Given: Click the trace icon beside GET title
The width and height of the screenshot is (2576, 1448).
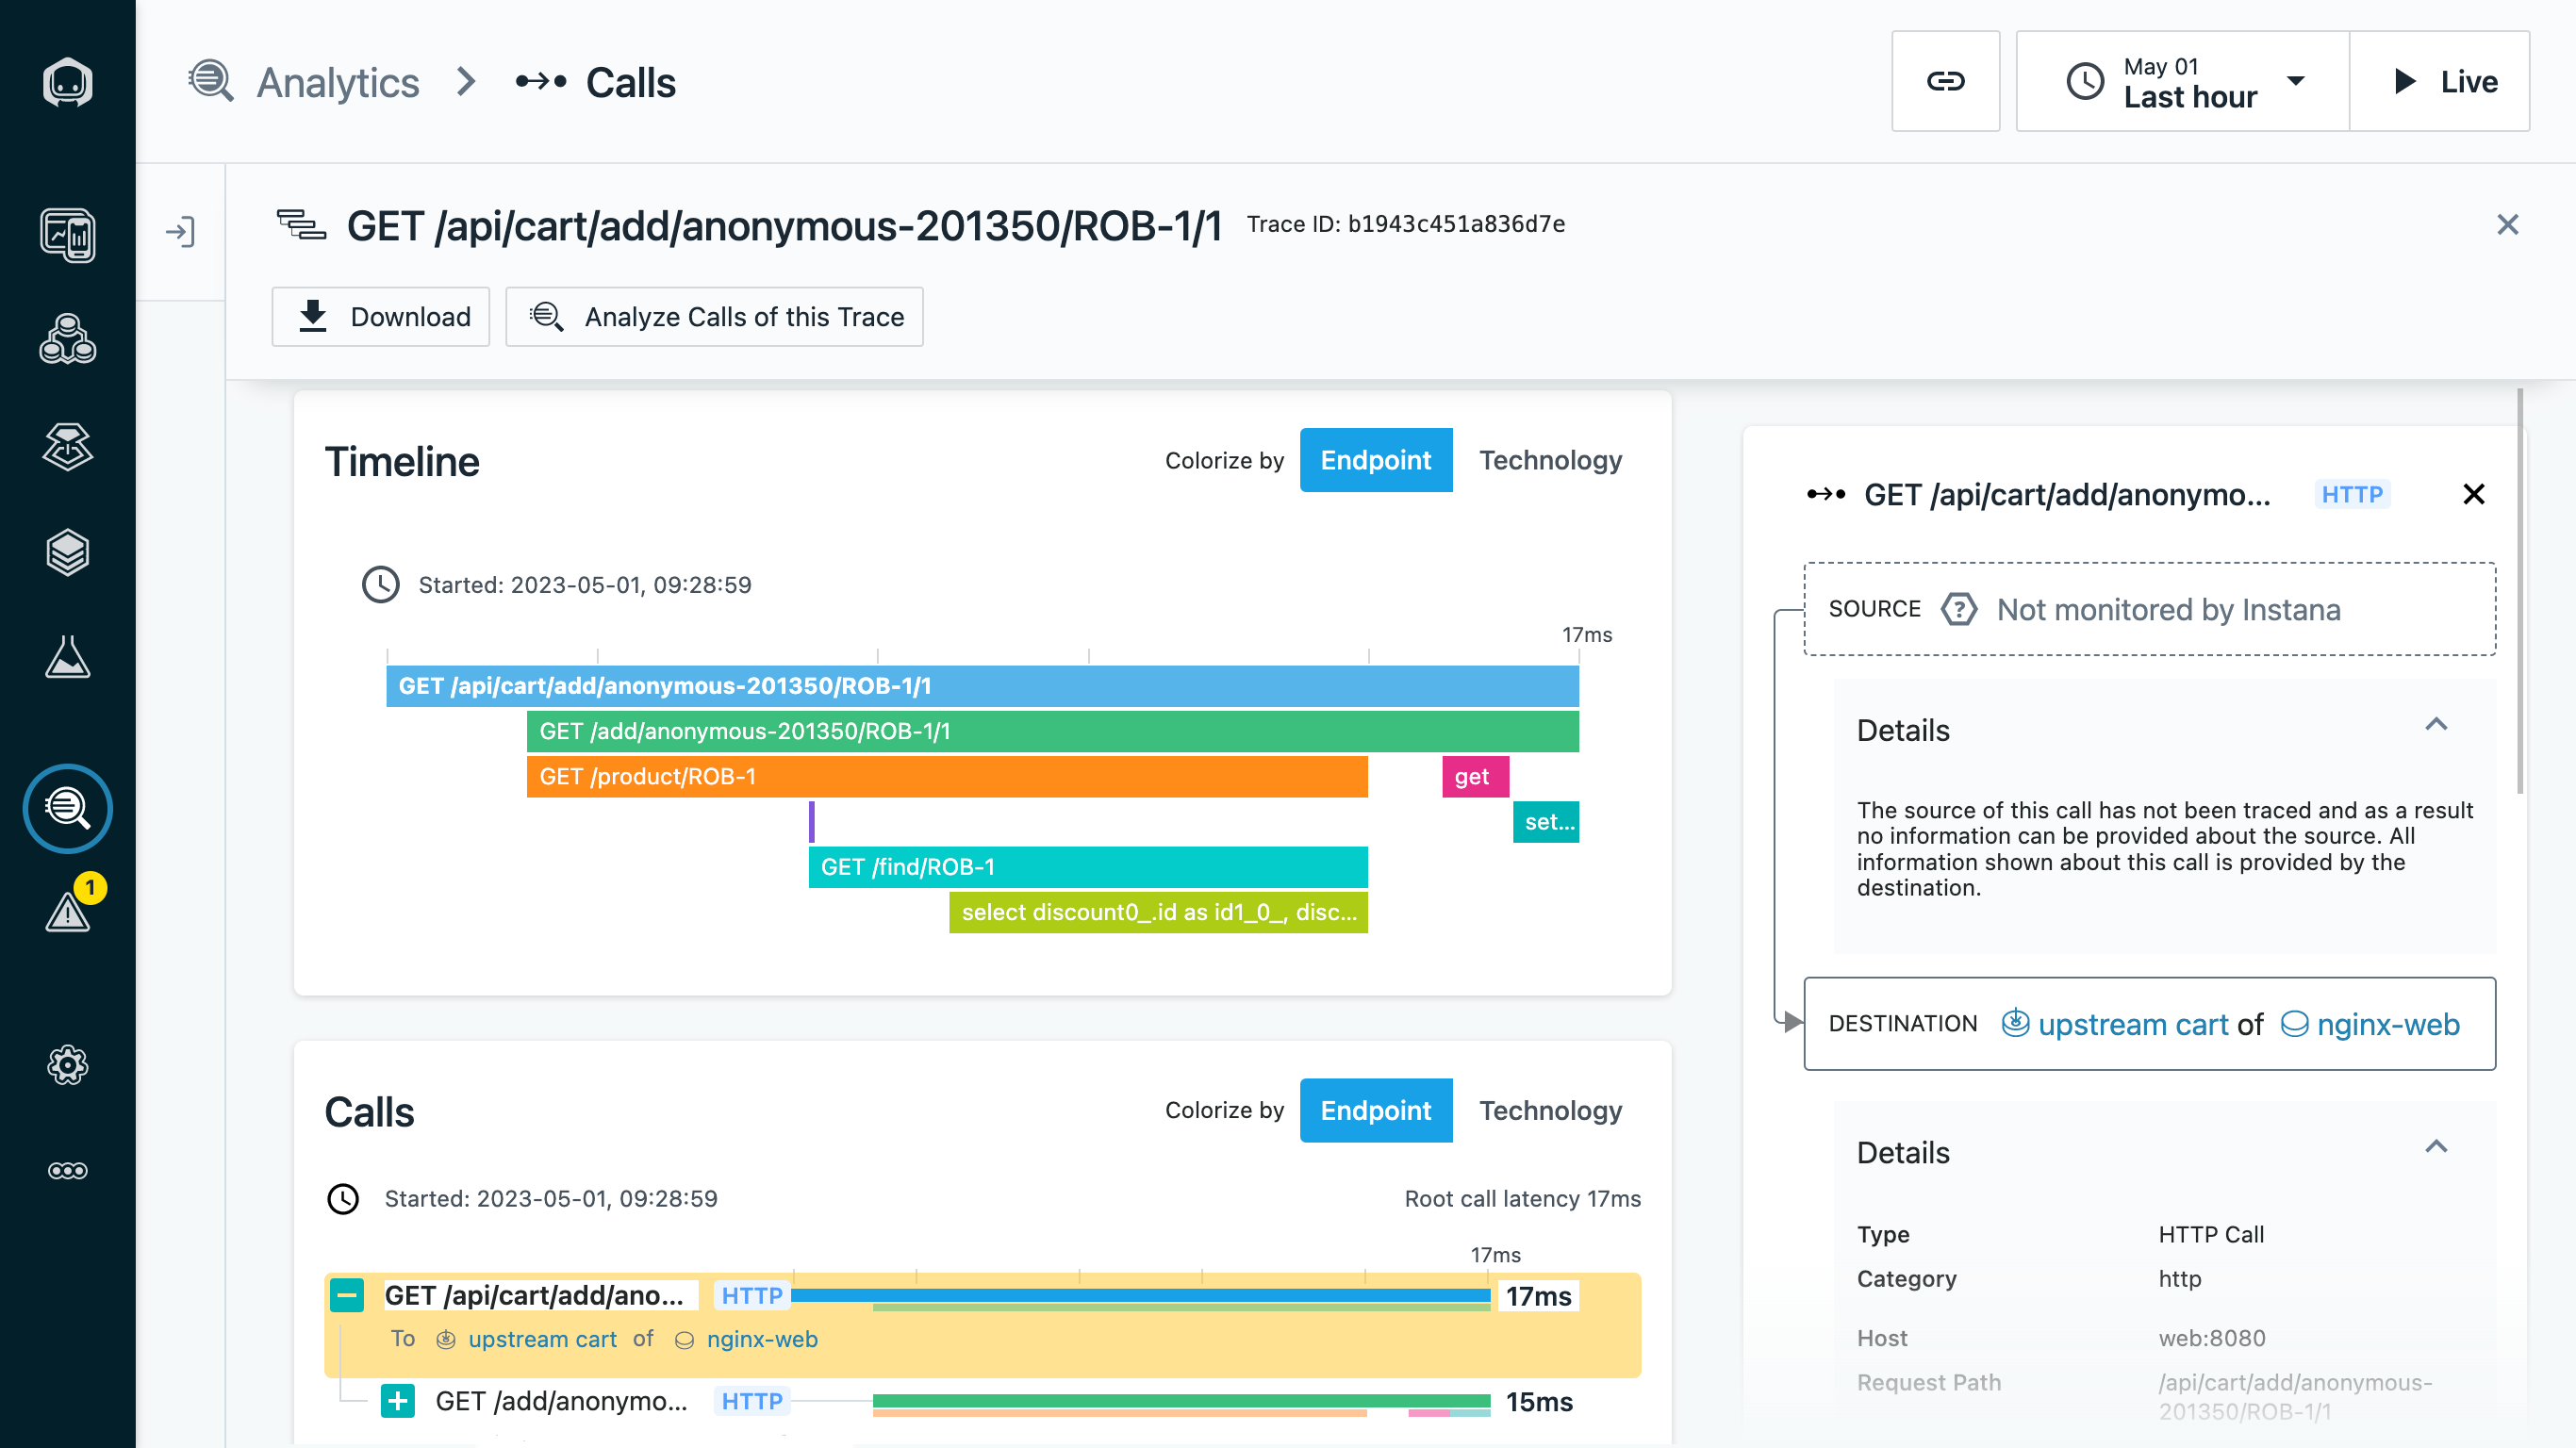Looking at the screenshot, I should [x=301, y=225].
